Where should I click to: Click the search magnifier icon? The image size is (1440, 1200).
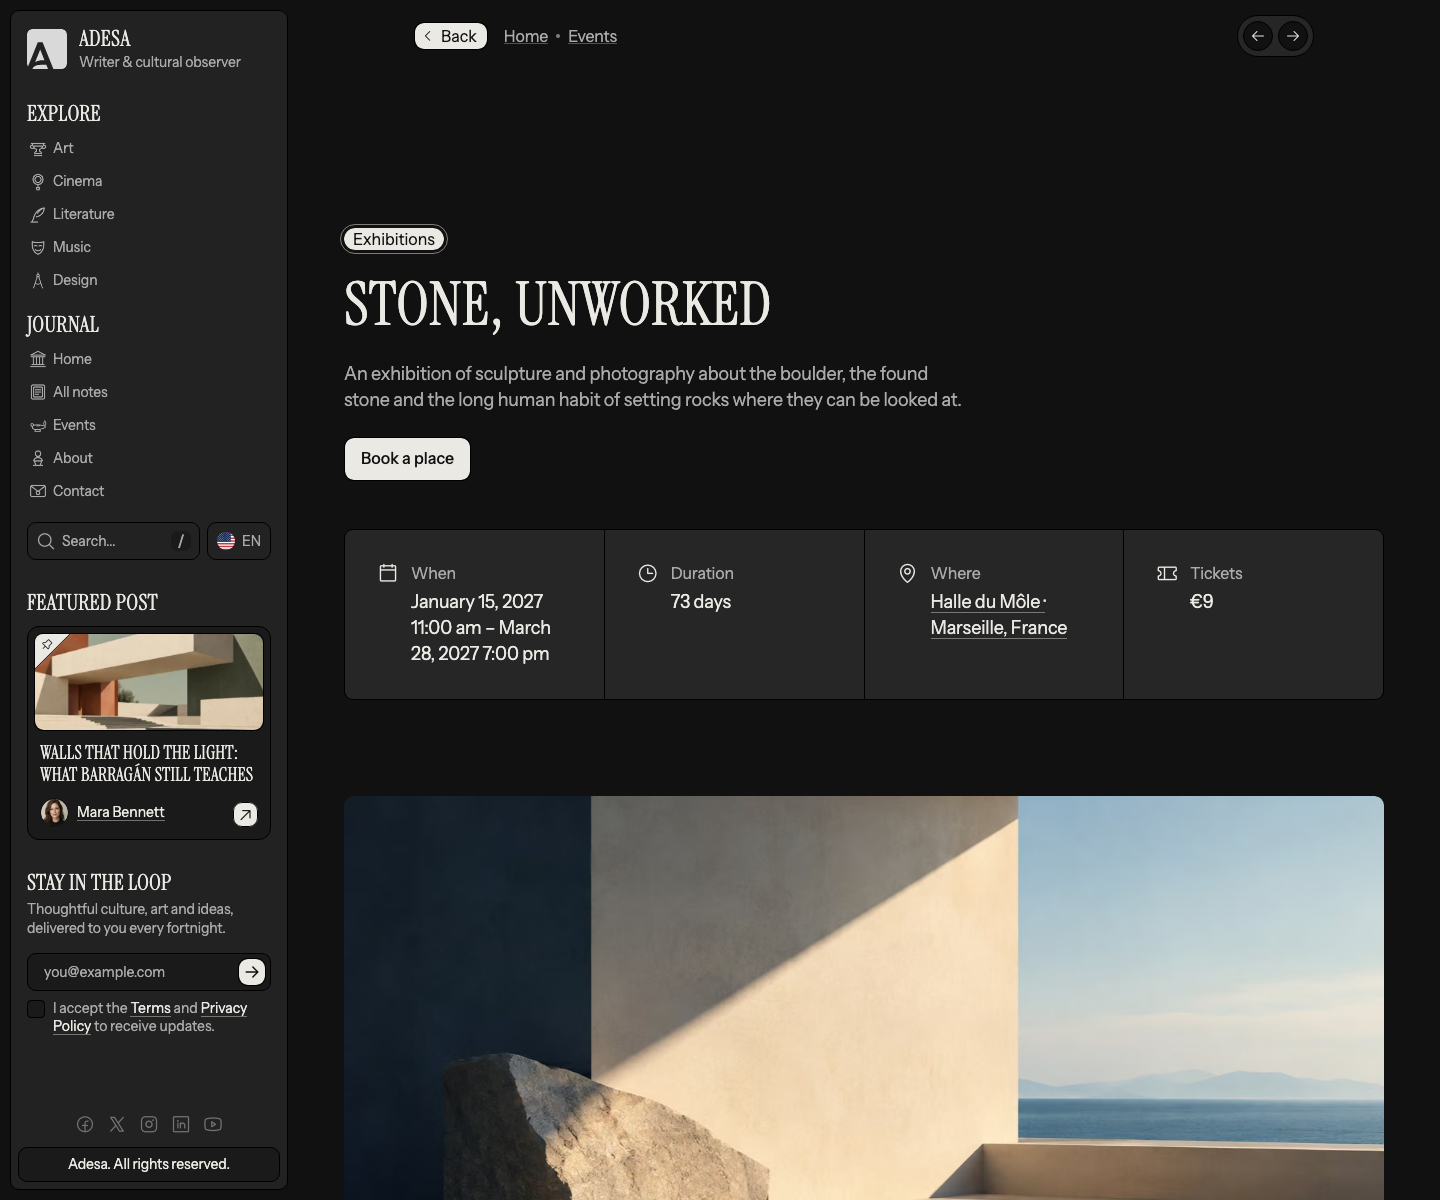(46, 541)
